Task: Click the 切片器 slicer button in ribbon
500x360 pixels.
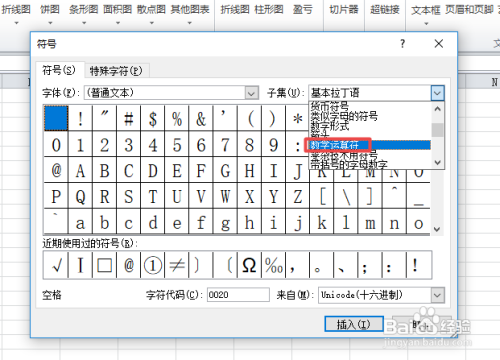Action: pyautogui.click(x=344, y=9)
